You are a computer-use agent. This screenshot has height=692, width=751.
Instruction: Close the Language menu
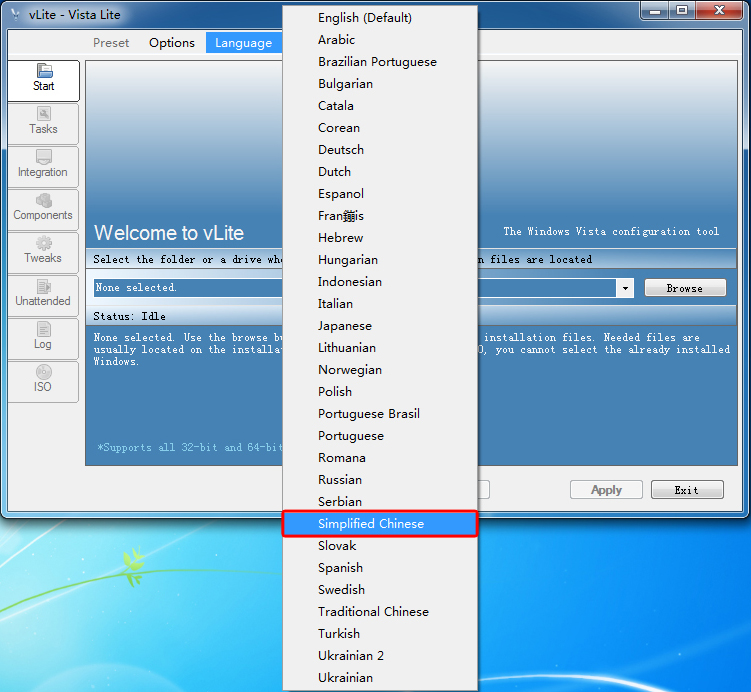click(x=243, y=43)
